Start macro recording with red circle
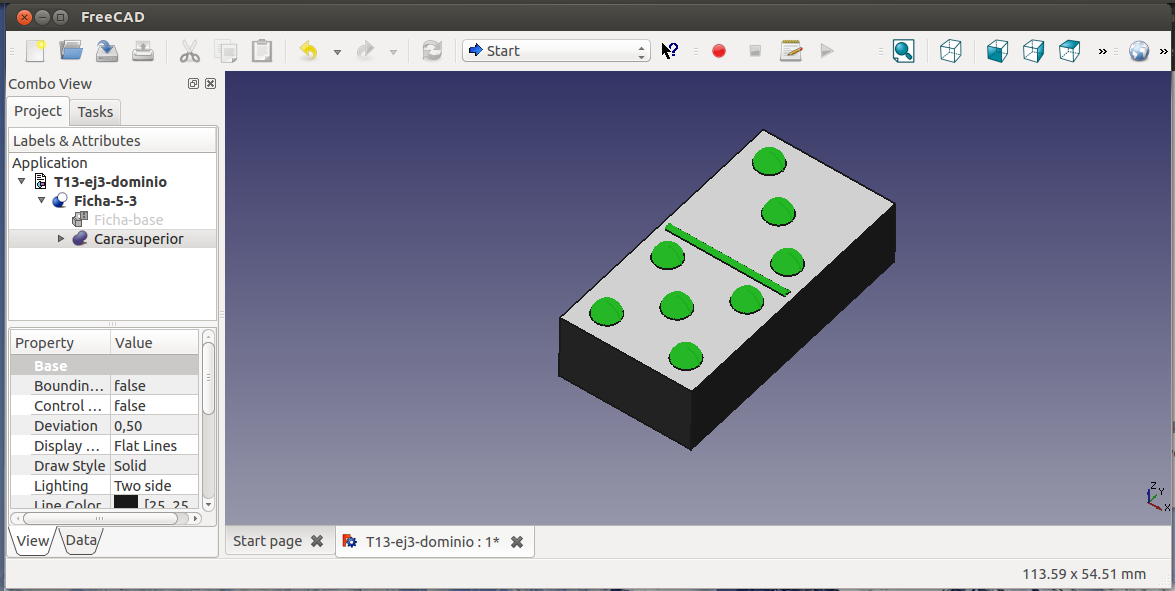 coord(718,51)
